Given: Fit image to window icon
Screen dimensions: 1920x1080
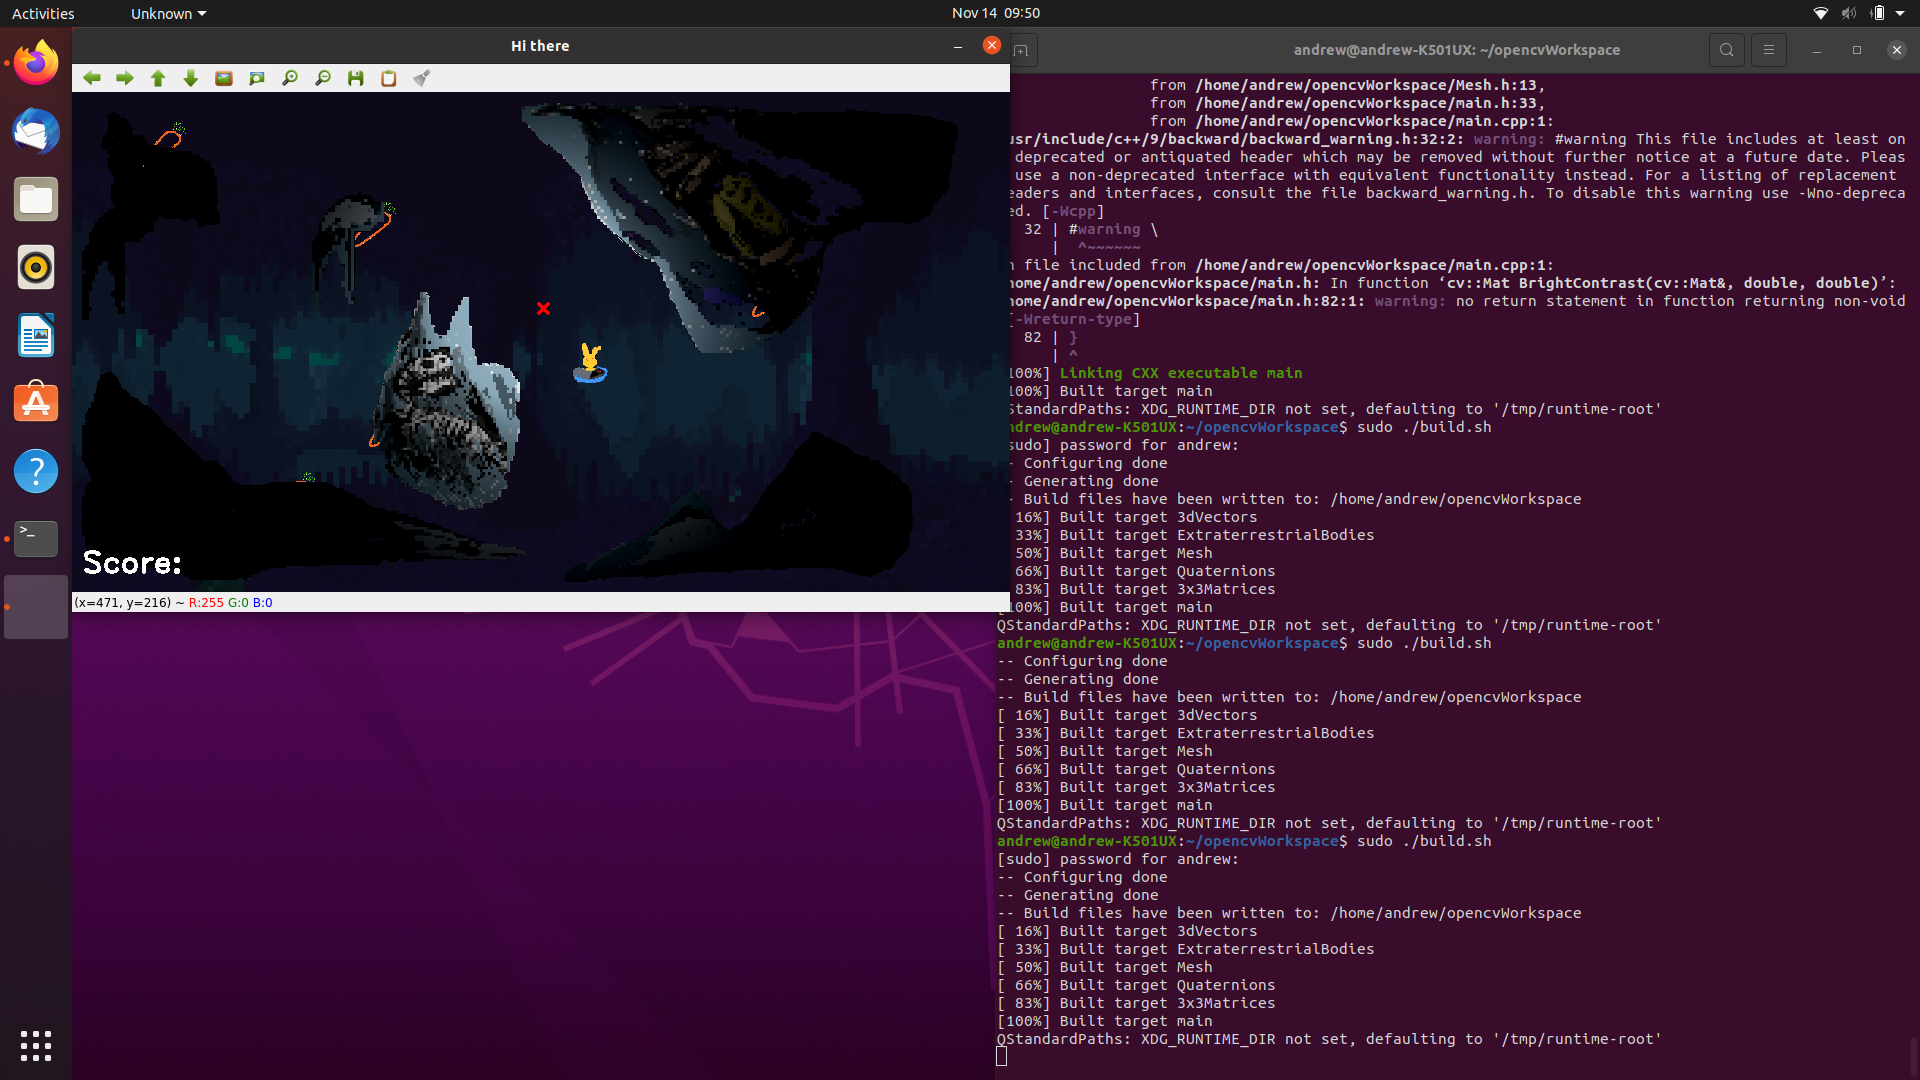Looking at the screenshot, I should [257, 78].
